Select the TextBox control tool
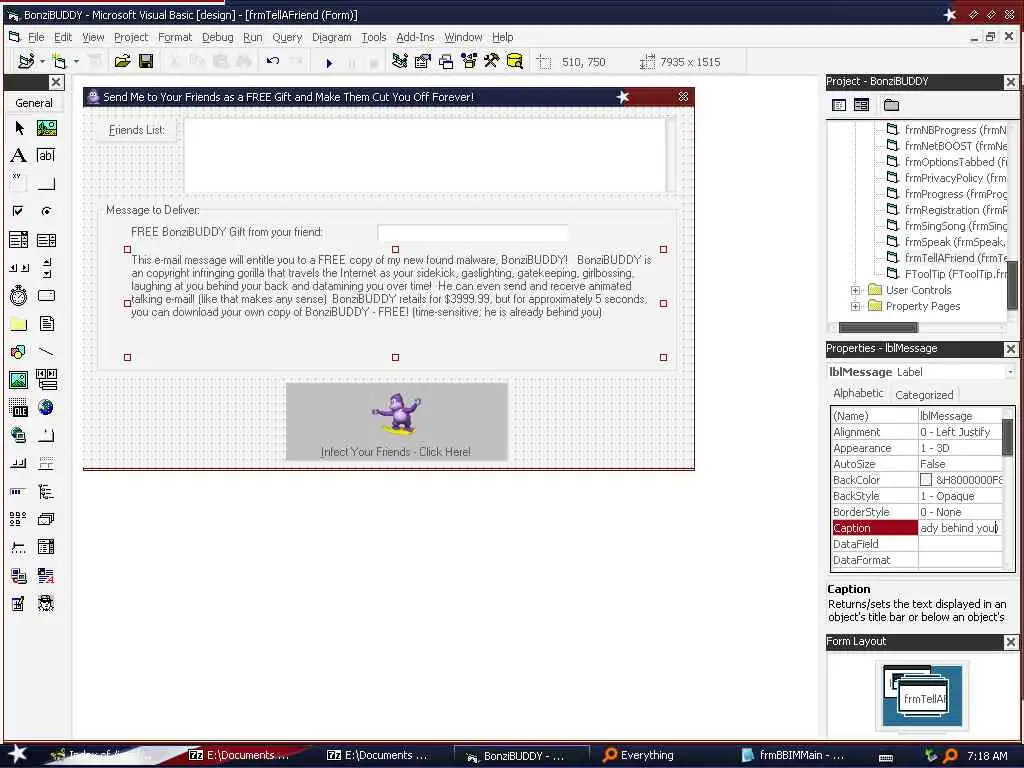The width and height of the screenshot is (1024, 768). point(46,155)
